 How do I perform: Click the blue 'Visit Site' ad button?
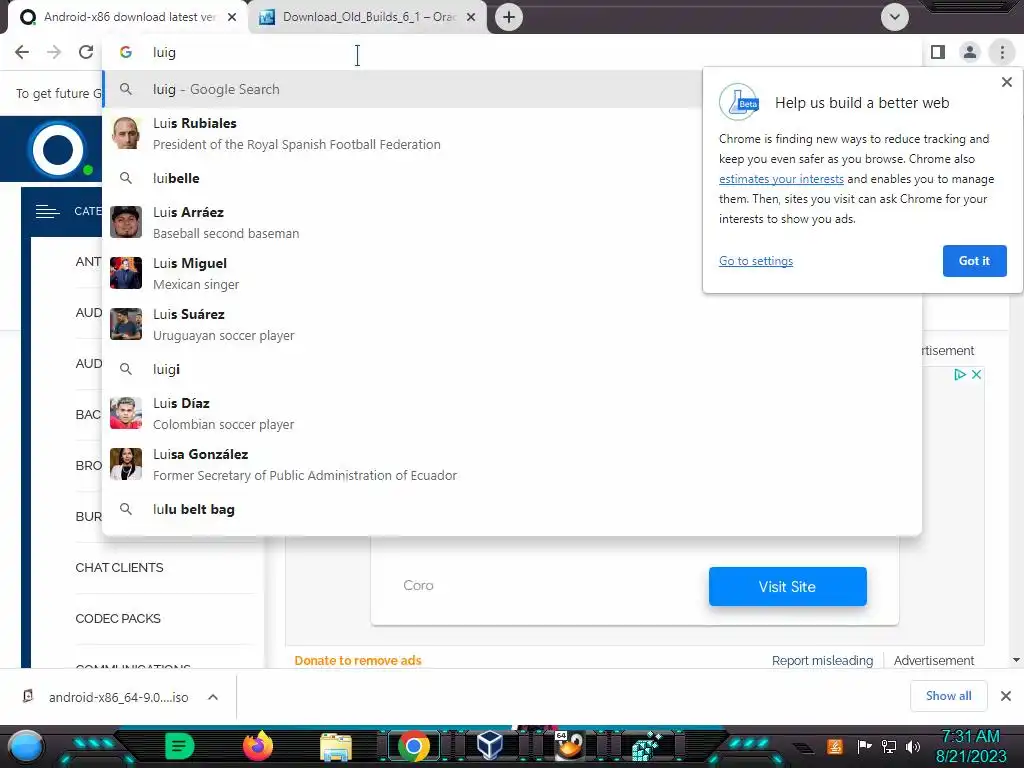788,586
